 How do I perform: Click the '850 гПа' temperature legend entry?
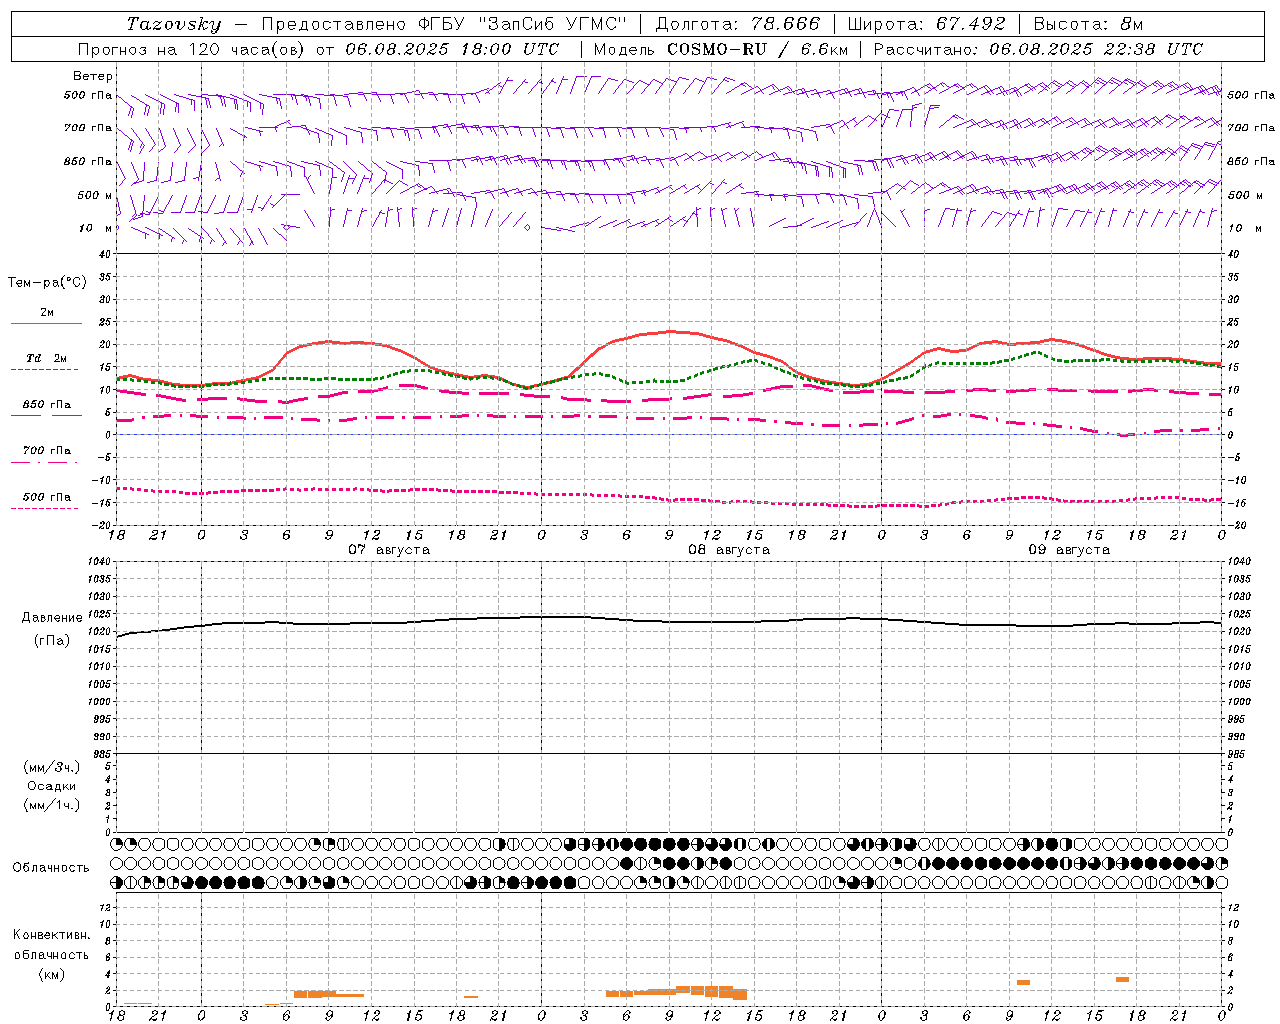pos(47,405)
